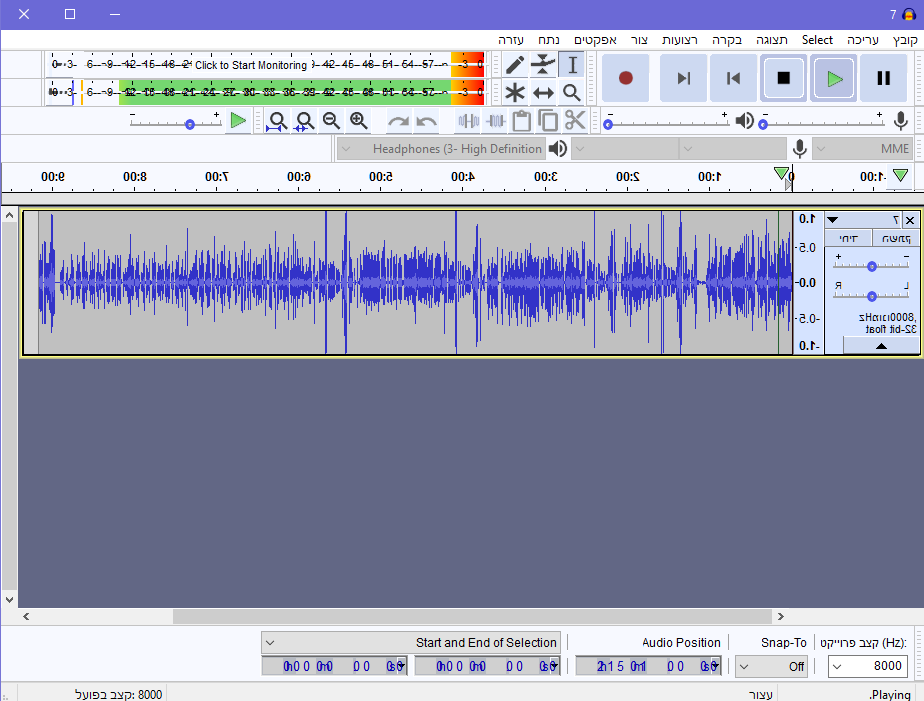Click the Click to Start Monitoring meter
Viewport: 924px width, 701px height.
[x=251, y=65]
